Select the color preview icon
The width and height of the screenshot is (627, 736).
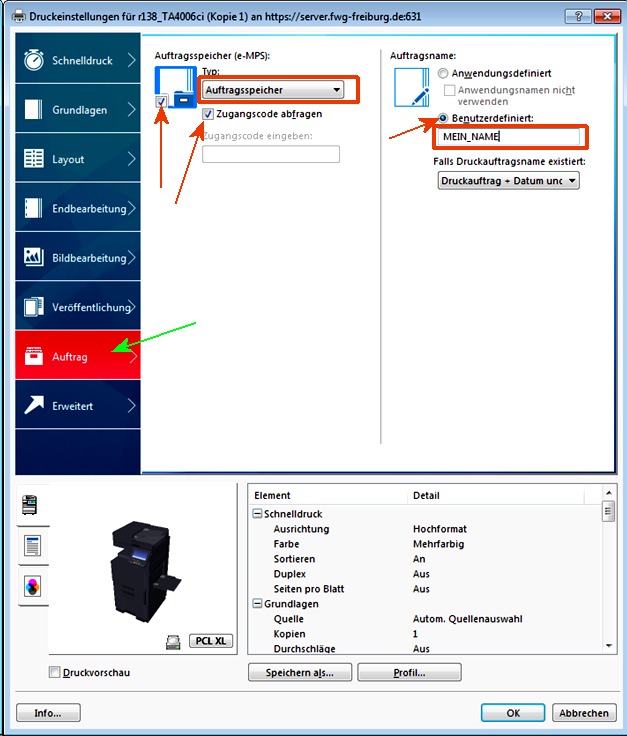(x=30, y=586)
